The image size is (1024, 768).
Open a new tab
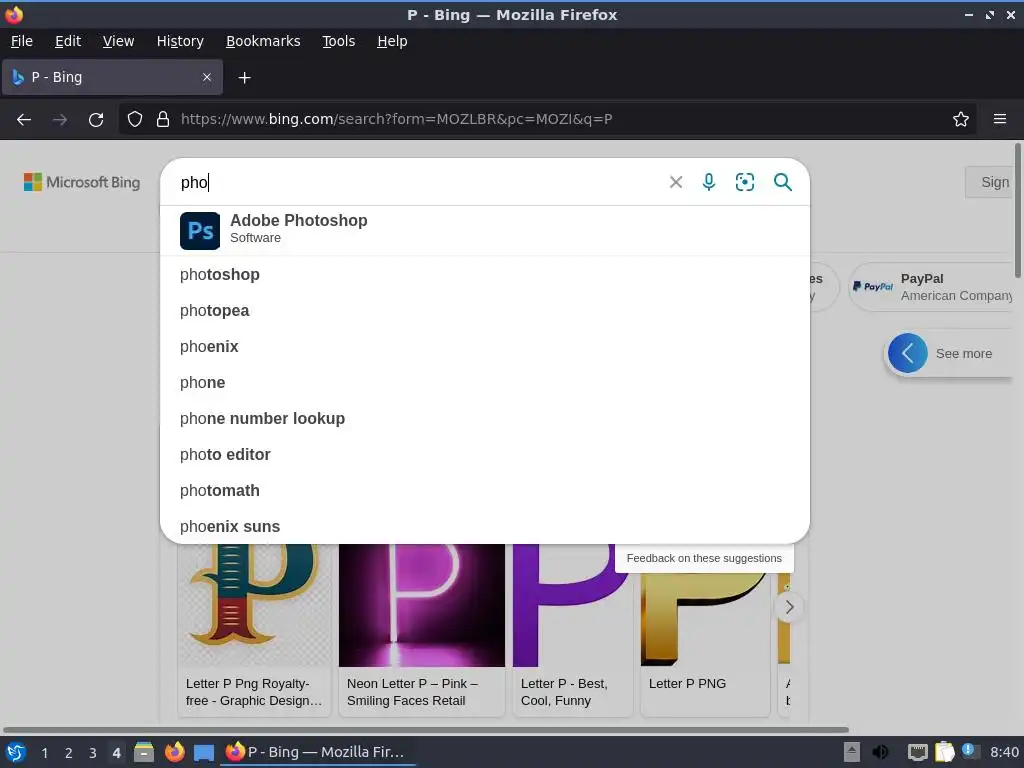tap(244, 78)
